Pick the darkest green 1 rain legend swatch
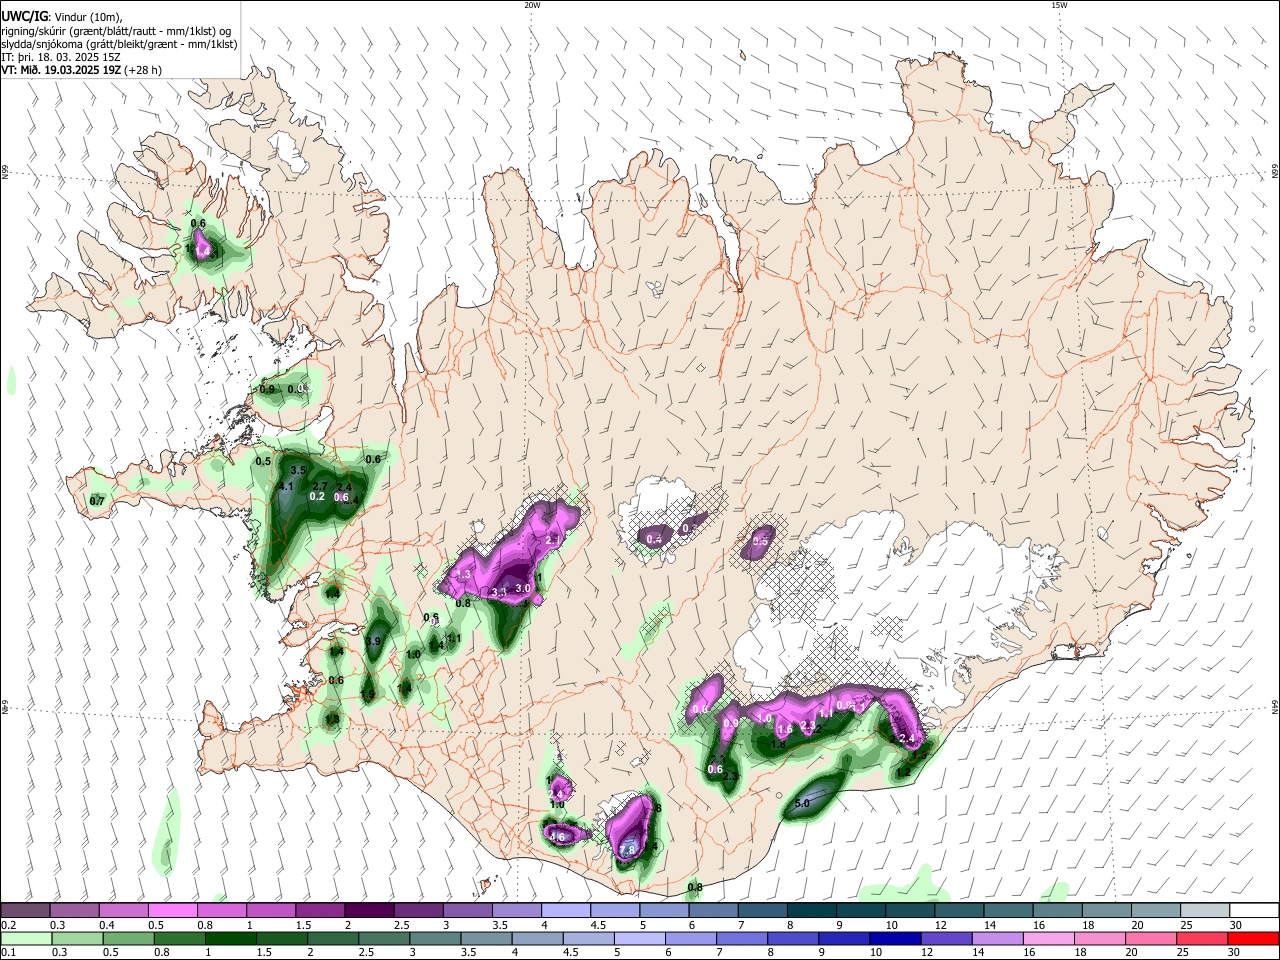This screenshot has height=960, width=1280. (x=230, y=938)
